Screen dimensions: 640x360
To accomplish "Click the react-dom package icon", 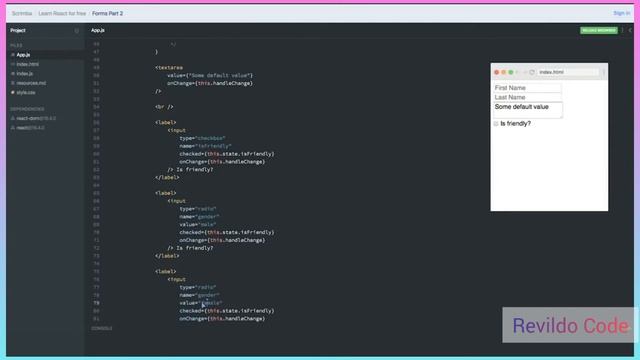I will coord(13,118).
